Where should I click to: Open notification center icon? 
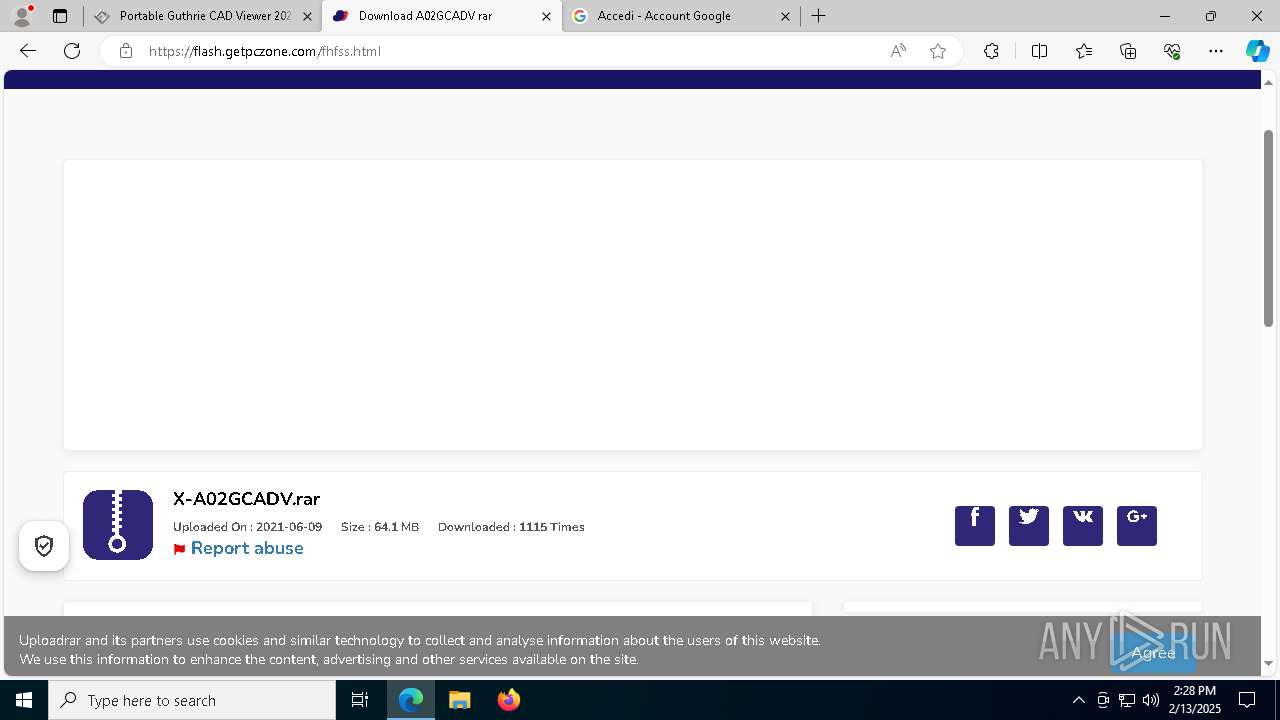tap(1247, 700)
